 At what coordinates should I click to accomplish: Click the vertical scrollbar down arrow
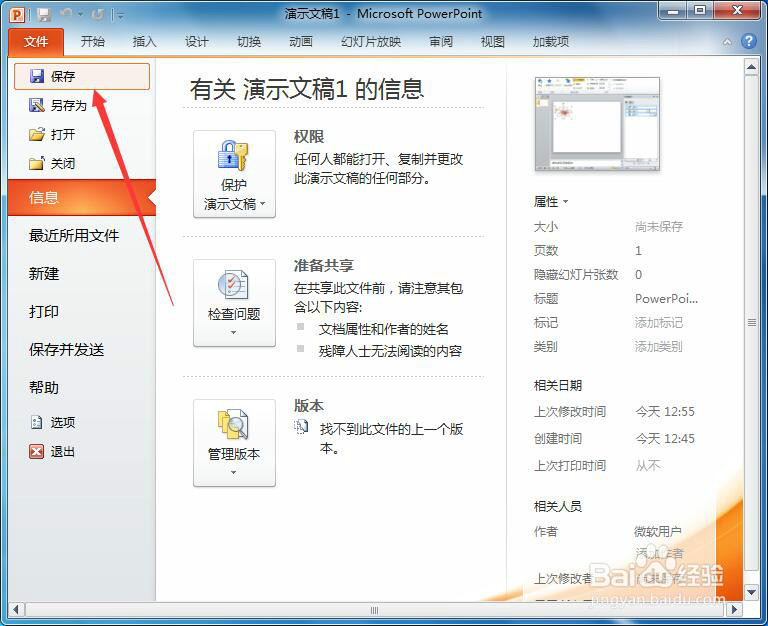coord(751,592)
